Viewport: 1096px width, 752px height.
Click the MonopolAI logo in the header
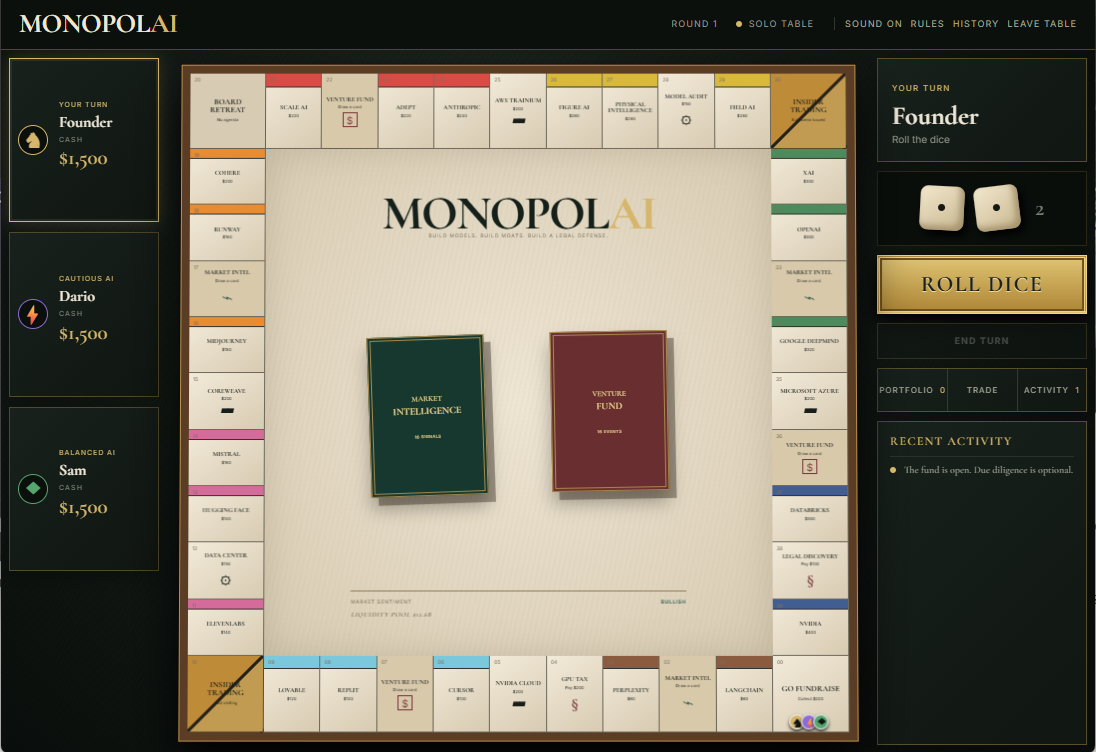point(99,24)
